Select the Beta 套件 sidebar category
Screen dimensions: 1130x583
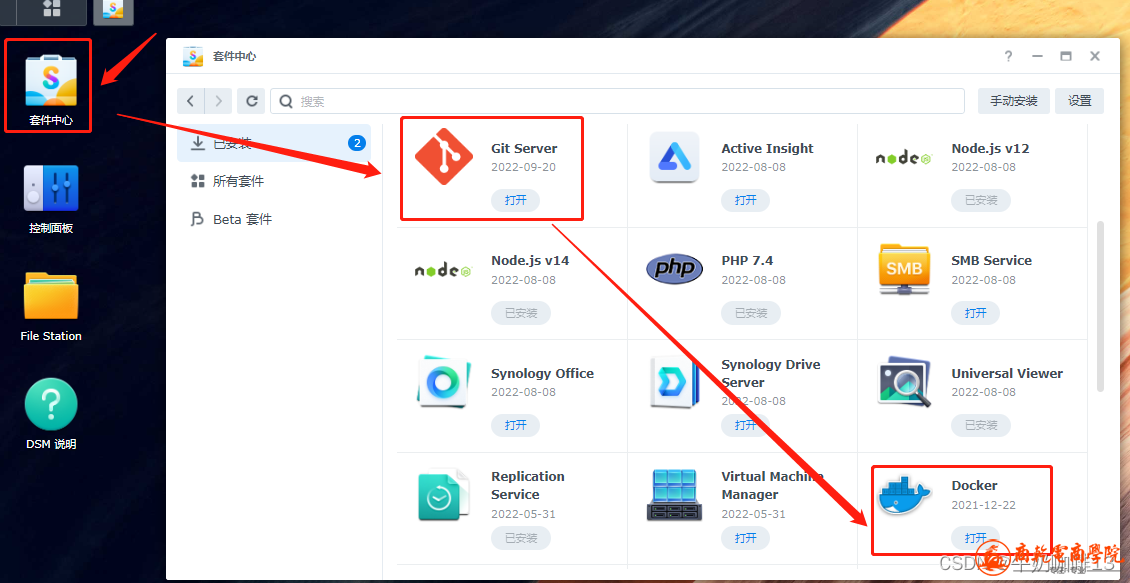(274, 219)
